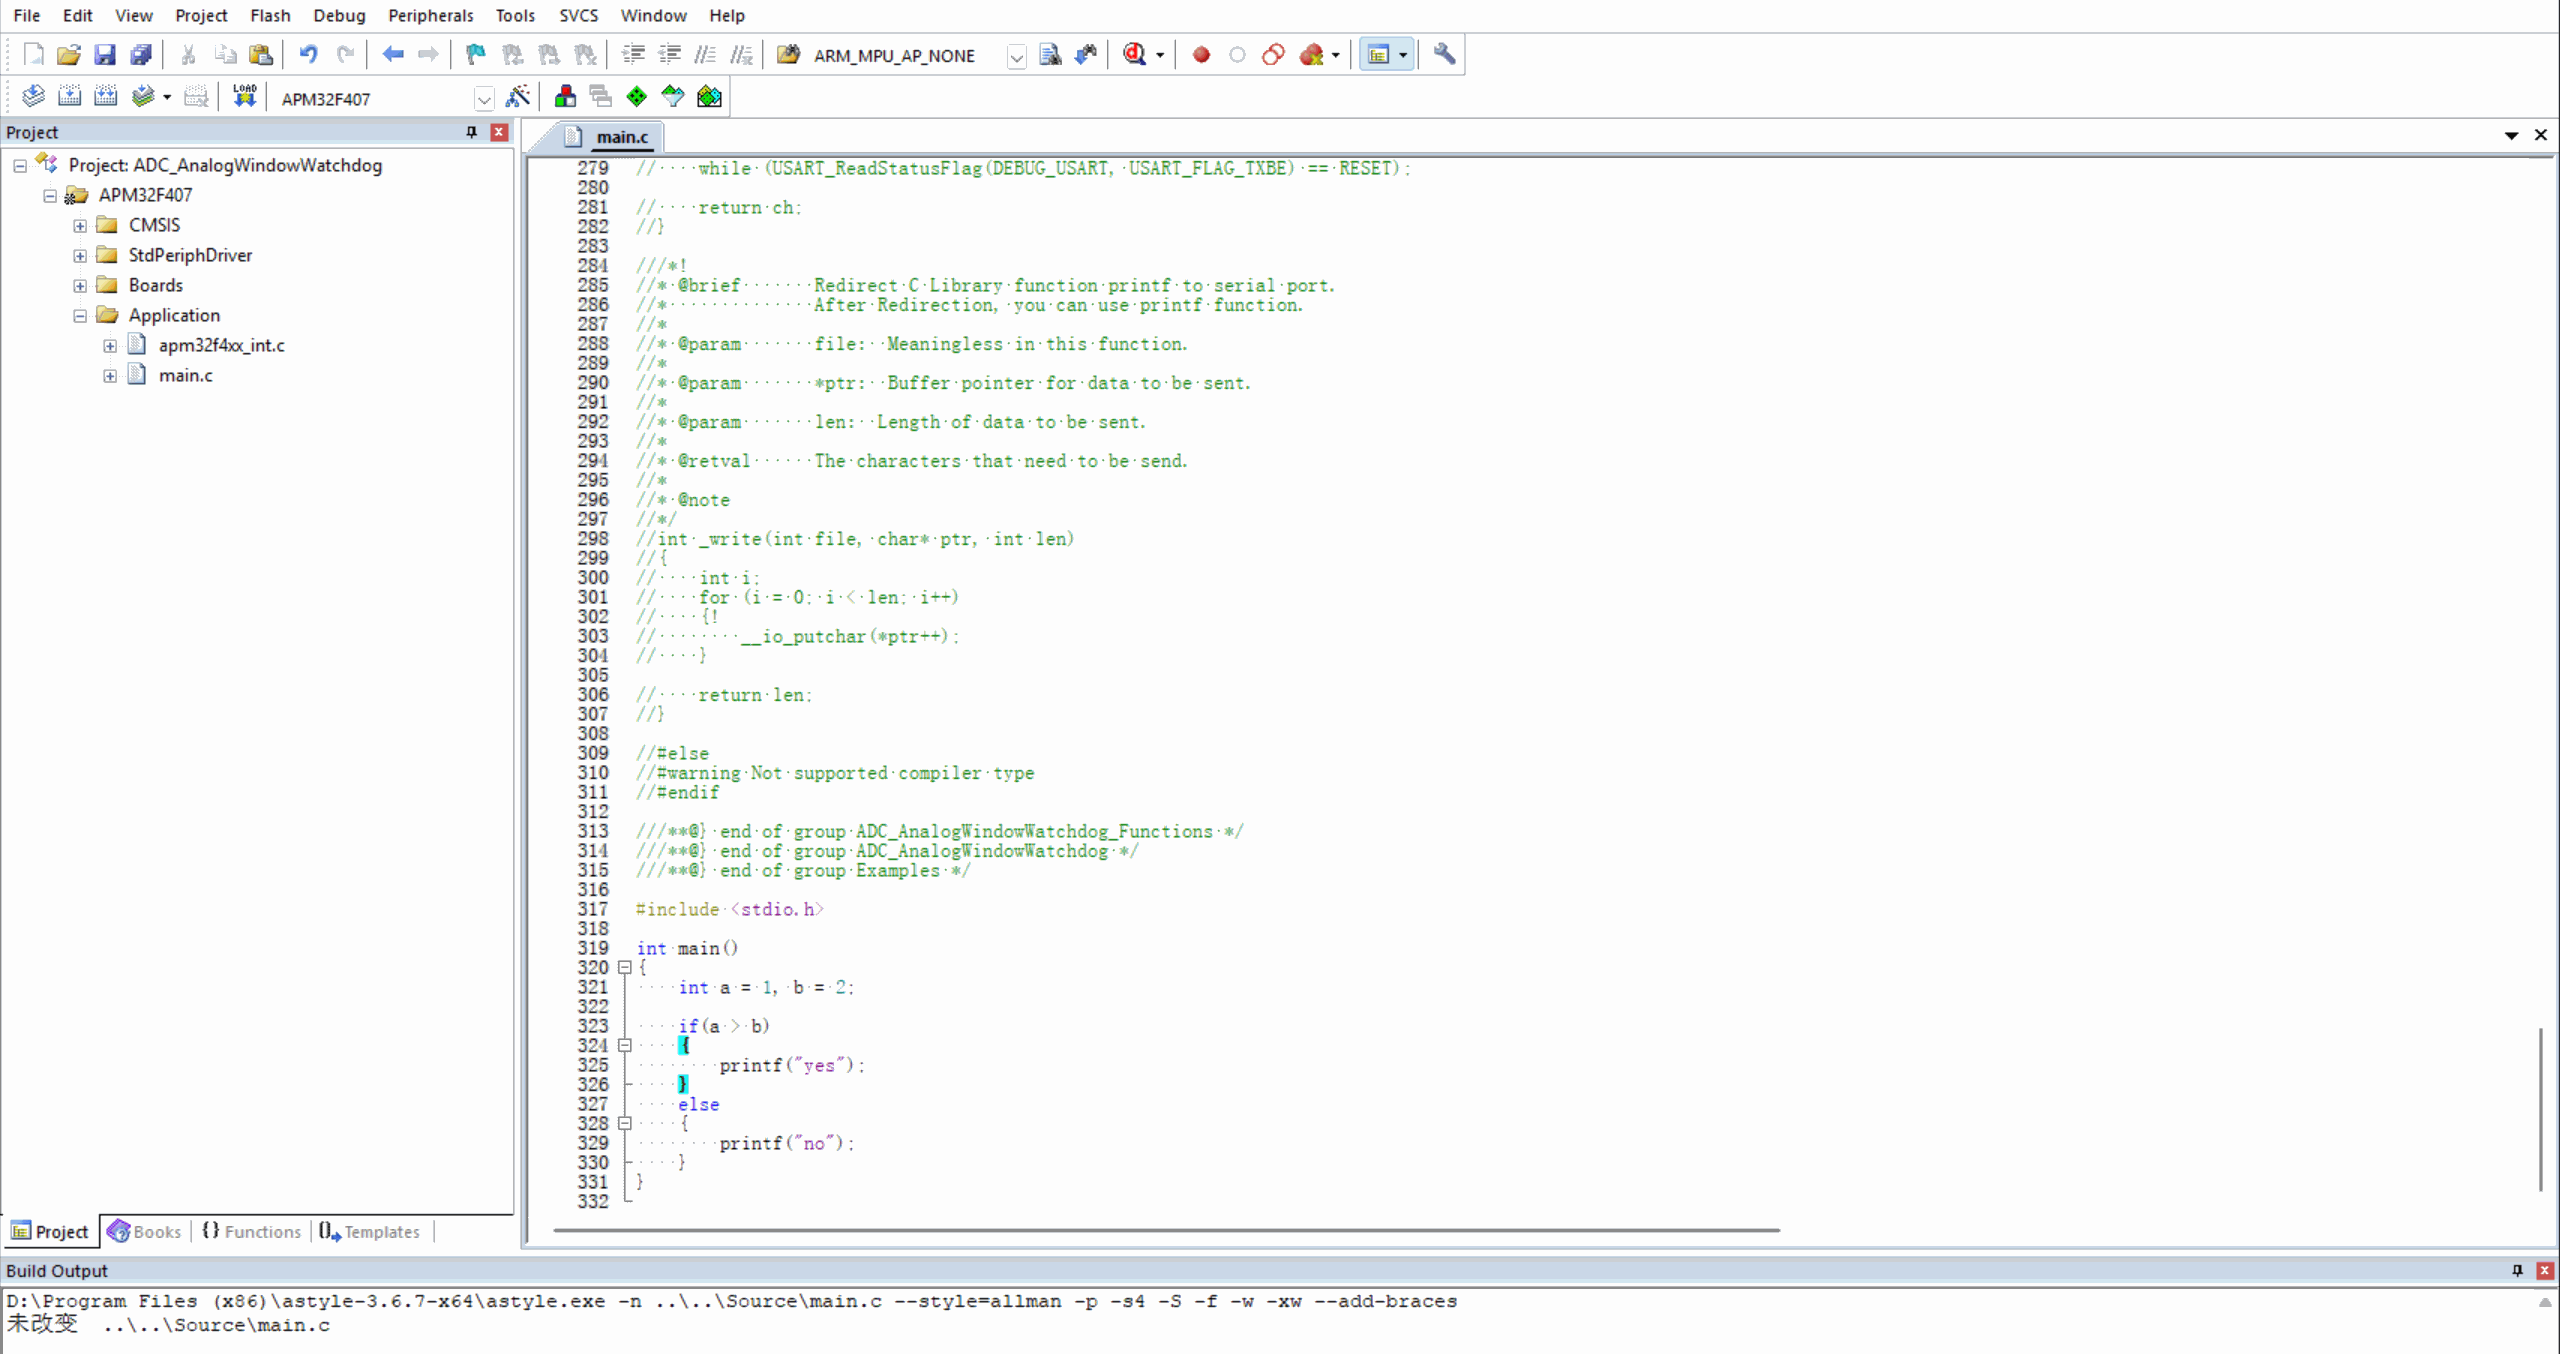This screenshot has height=1354, width=2560.
Task: Collapse the if block fold at line 324
Action: 625,1045
